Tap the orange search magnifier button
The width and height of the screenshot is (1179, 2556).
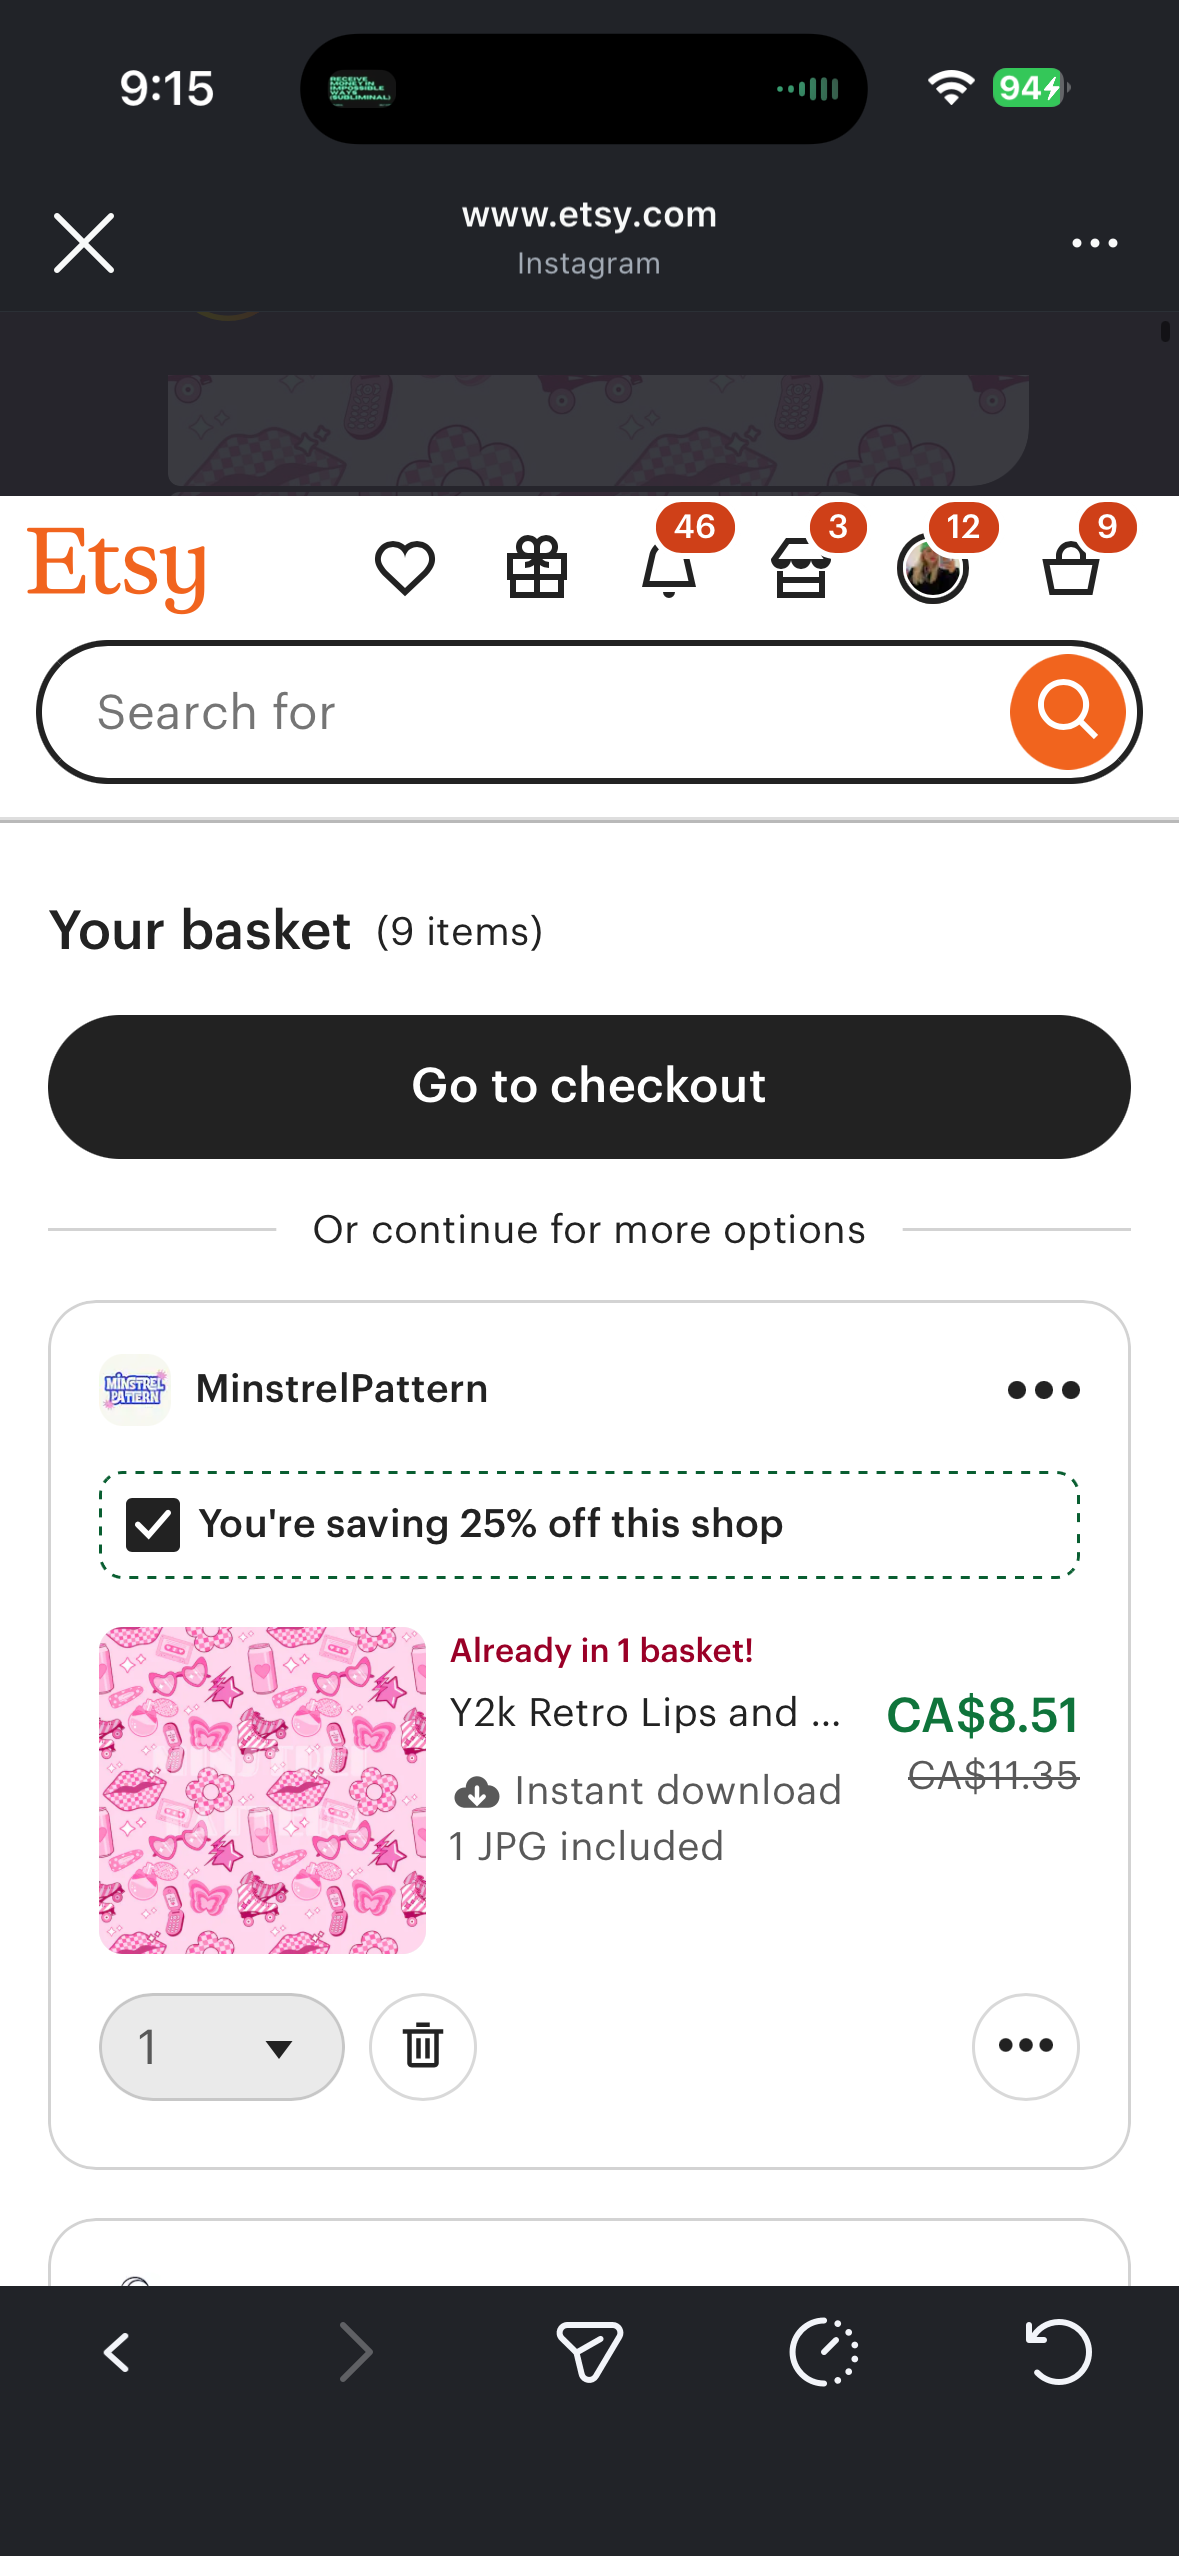coord(1067,712)
